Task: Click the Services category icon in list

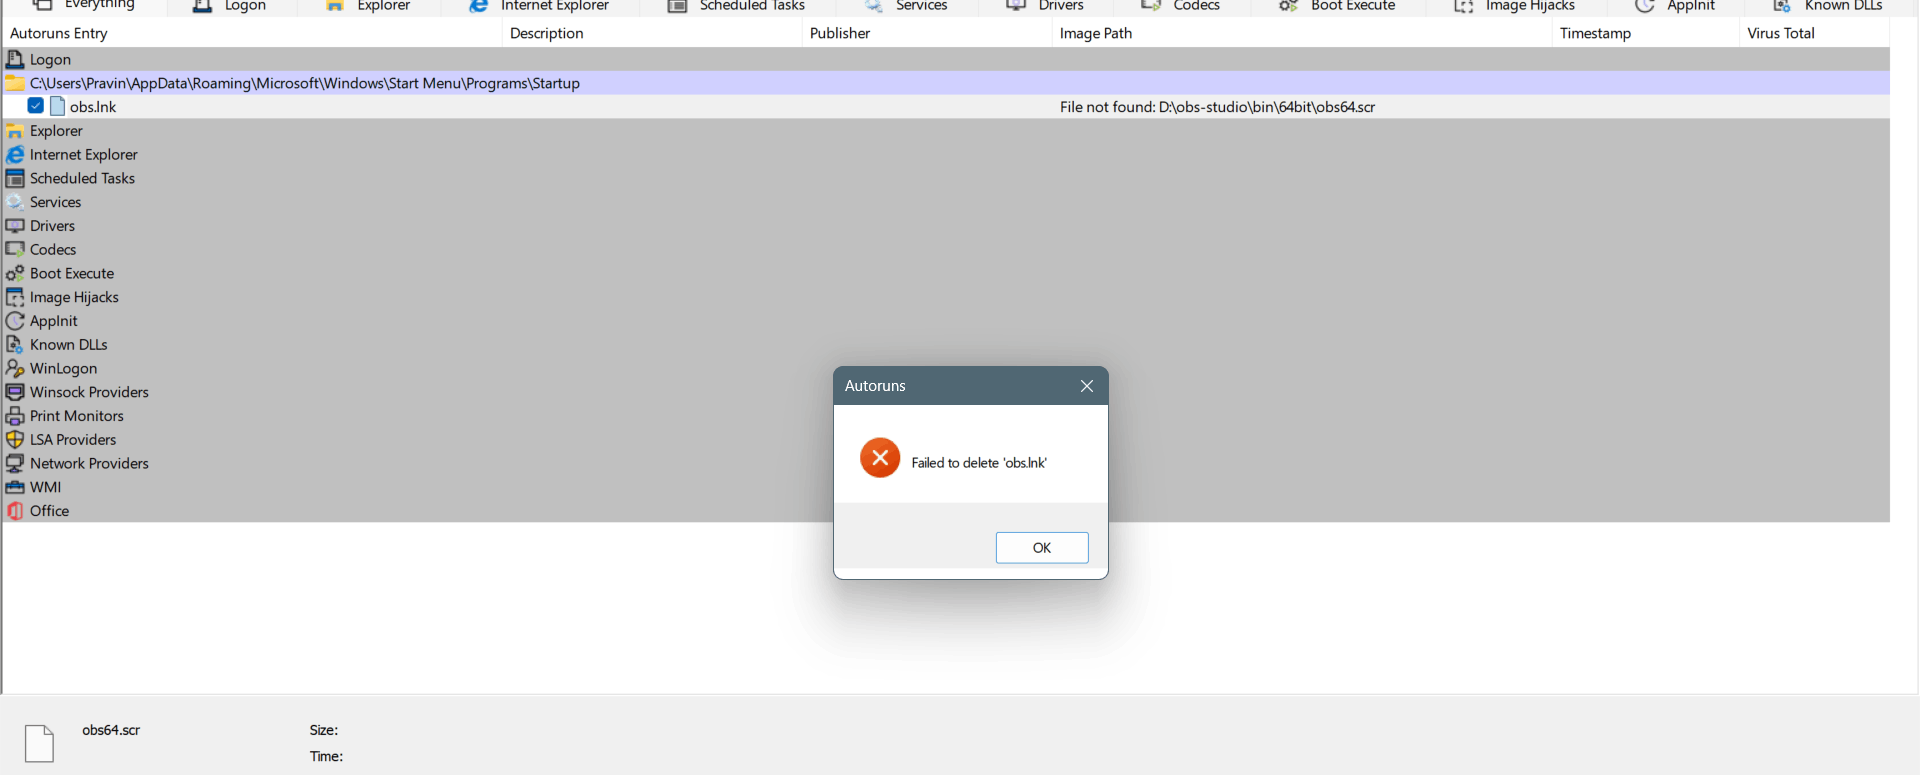Action: click(15, 202)
